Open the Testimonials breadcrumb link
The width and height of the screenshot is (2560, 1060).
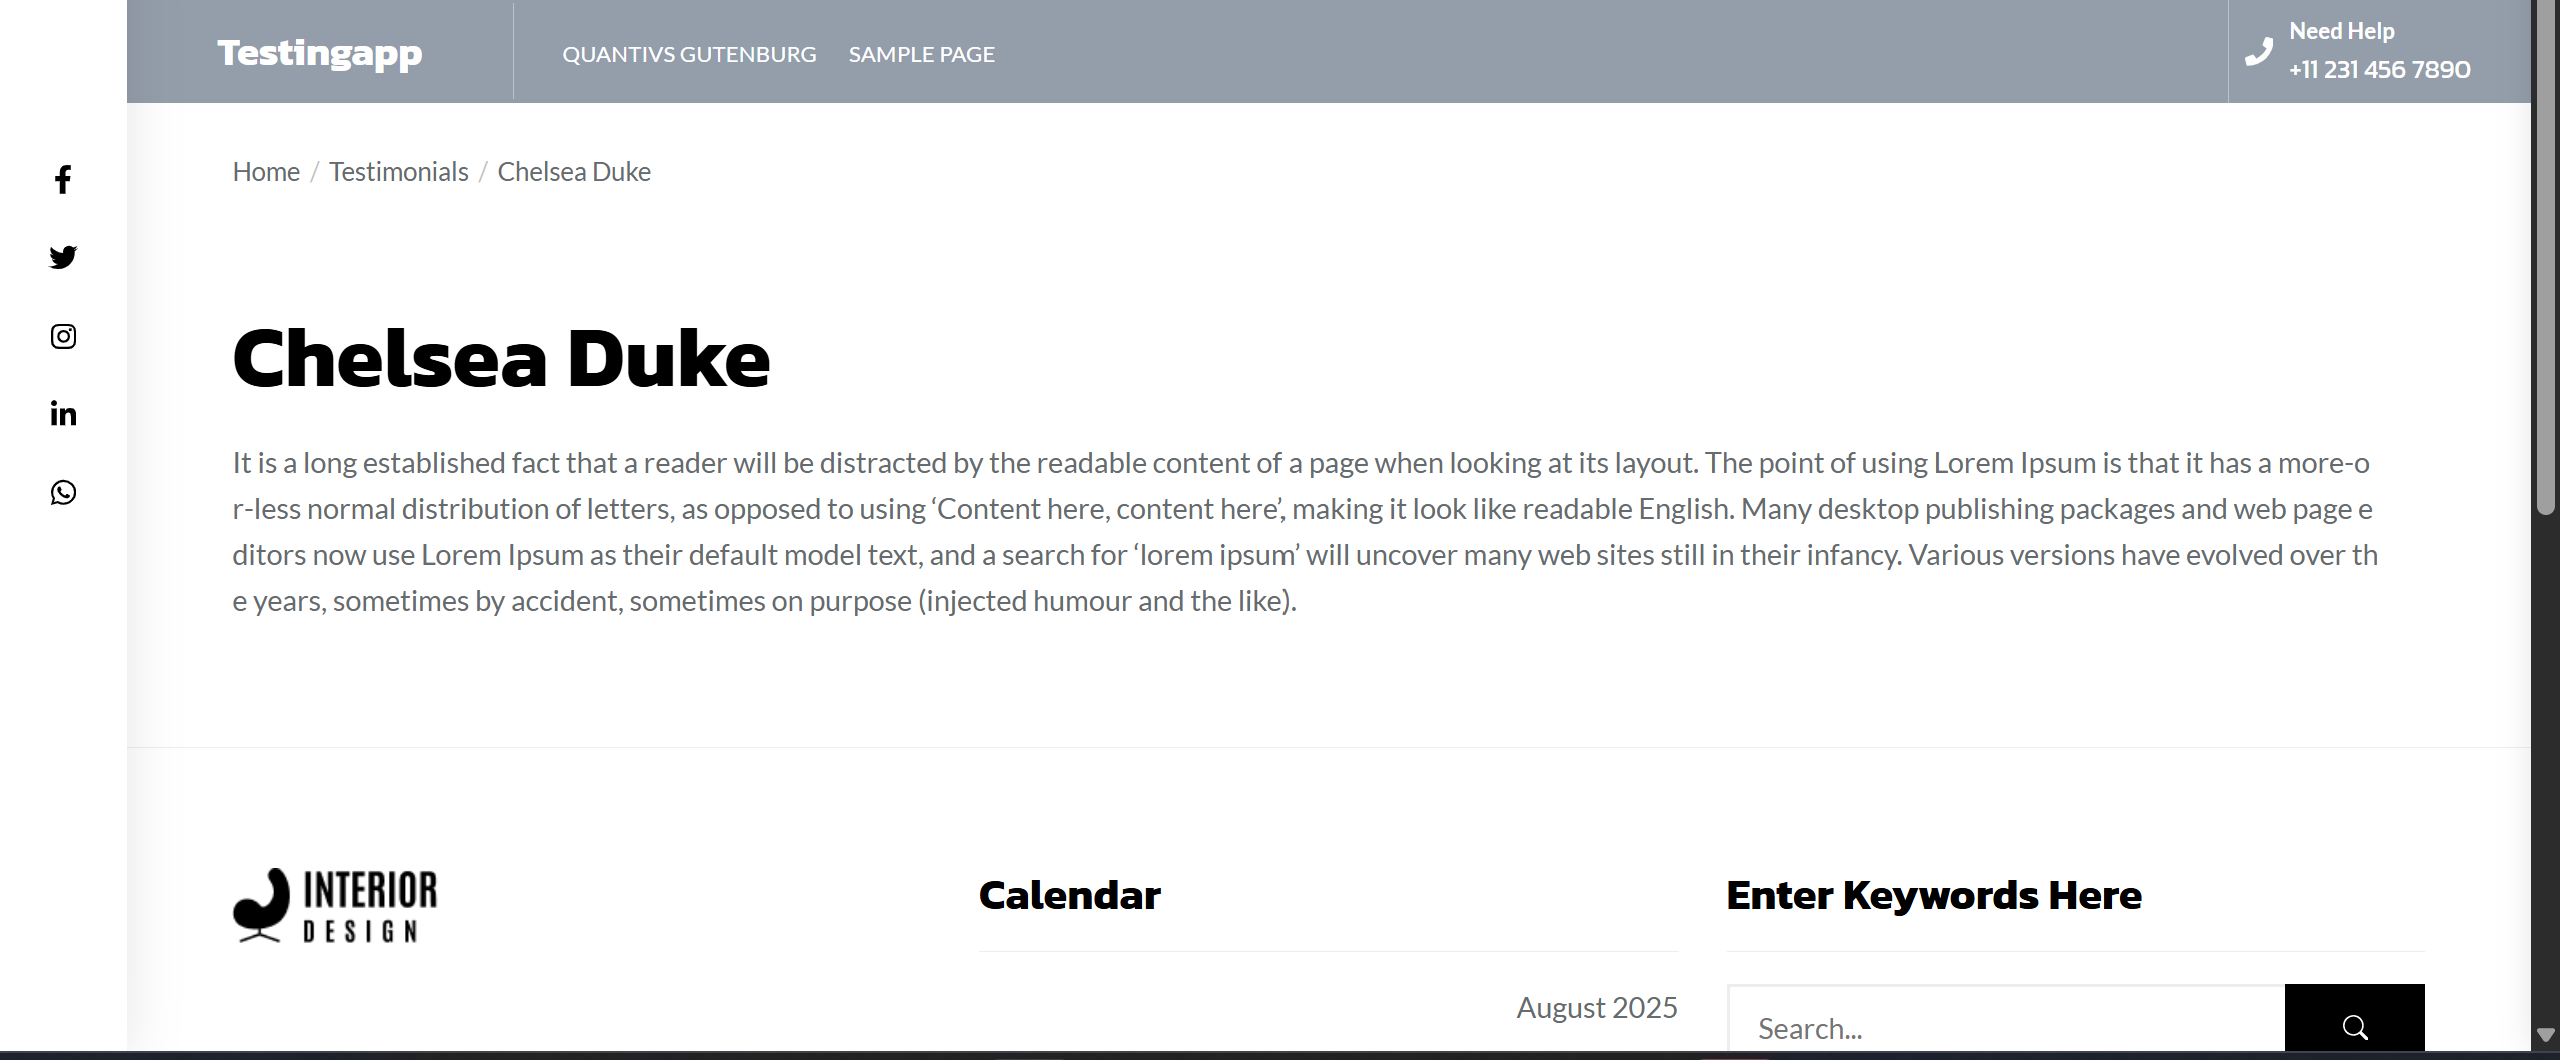tap(398, 172)
